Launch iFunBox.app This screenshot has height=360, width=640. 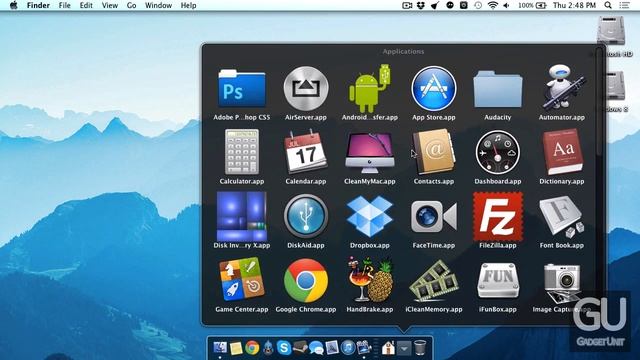click(x=498, y=281)
